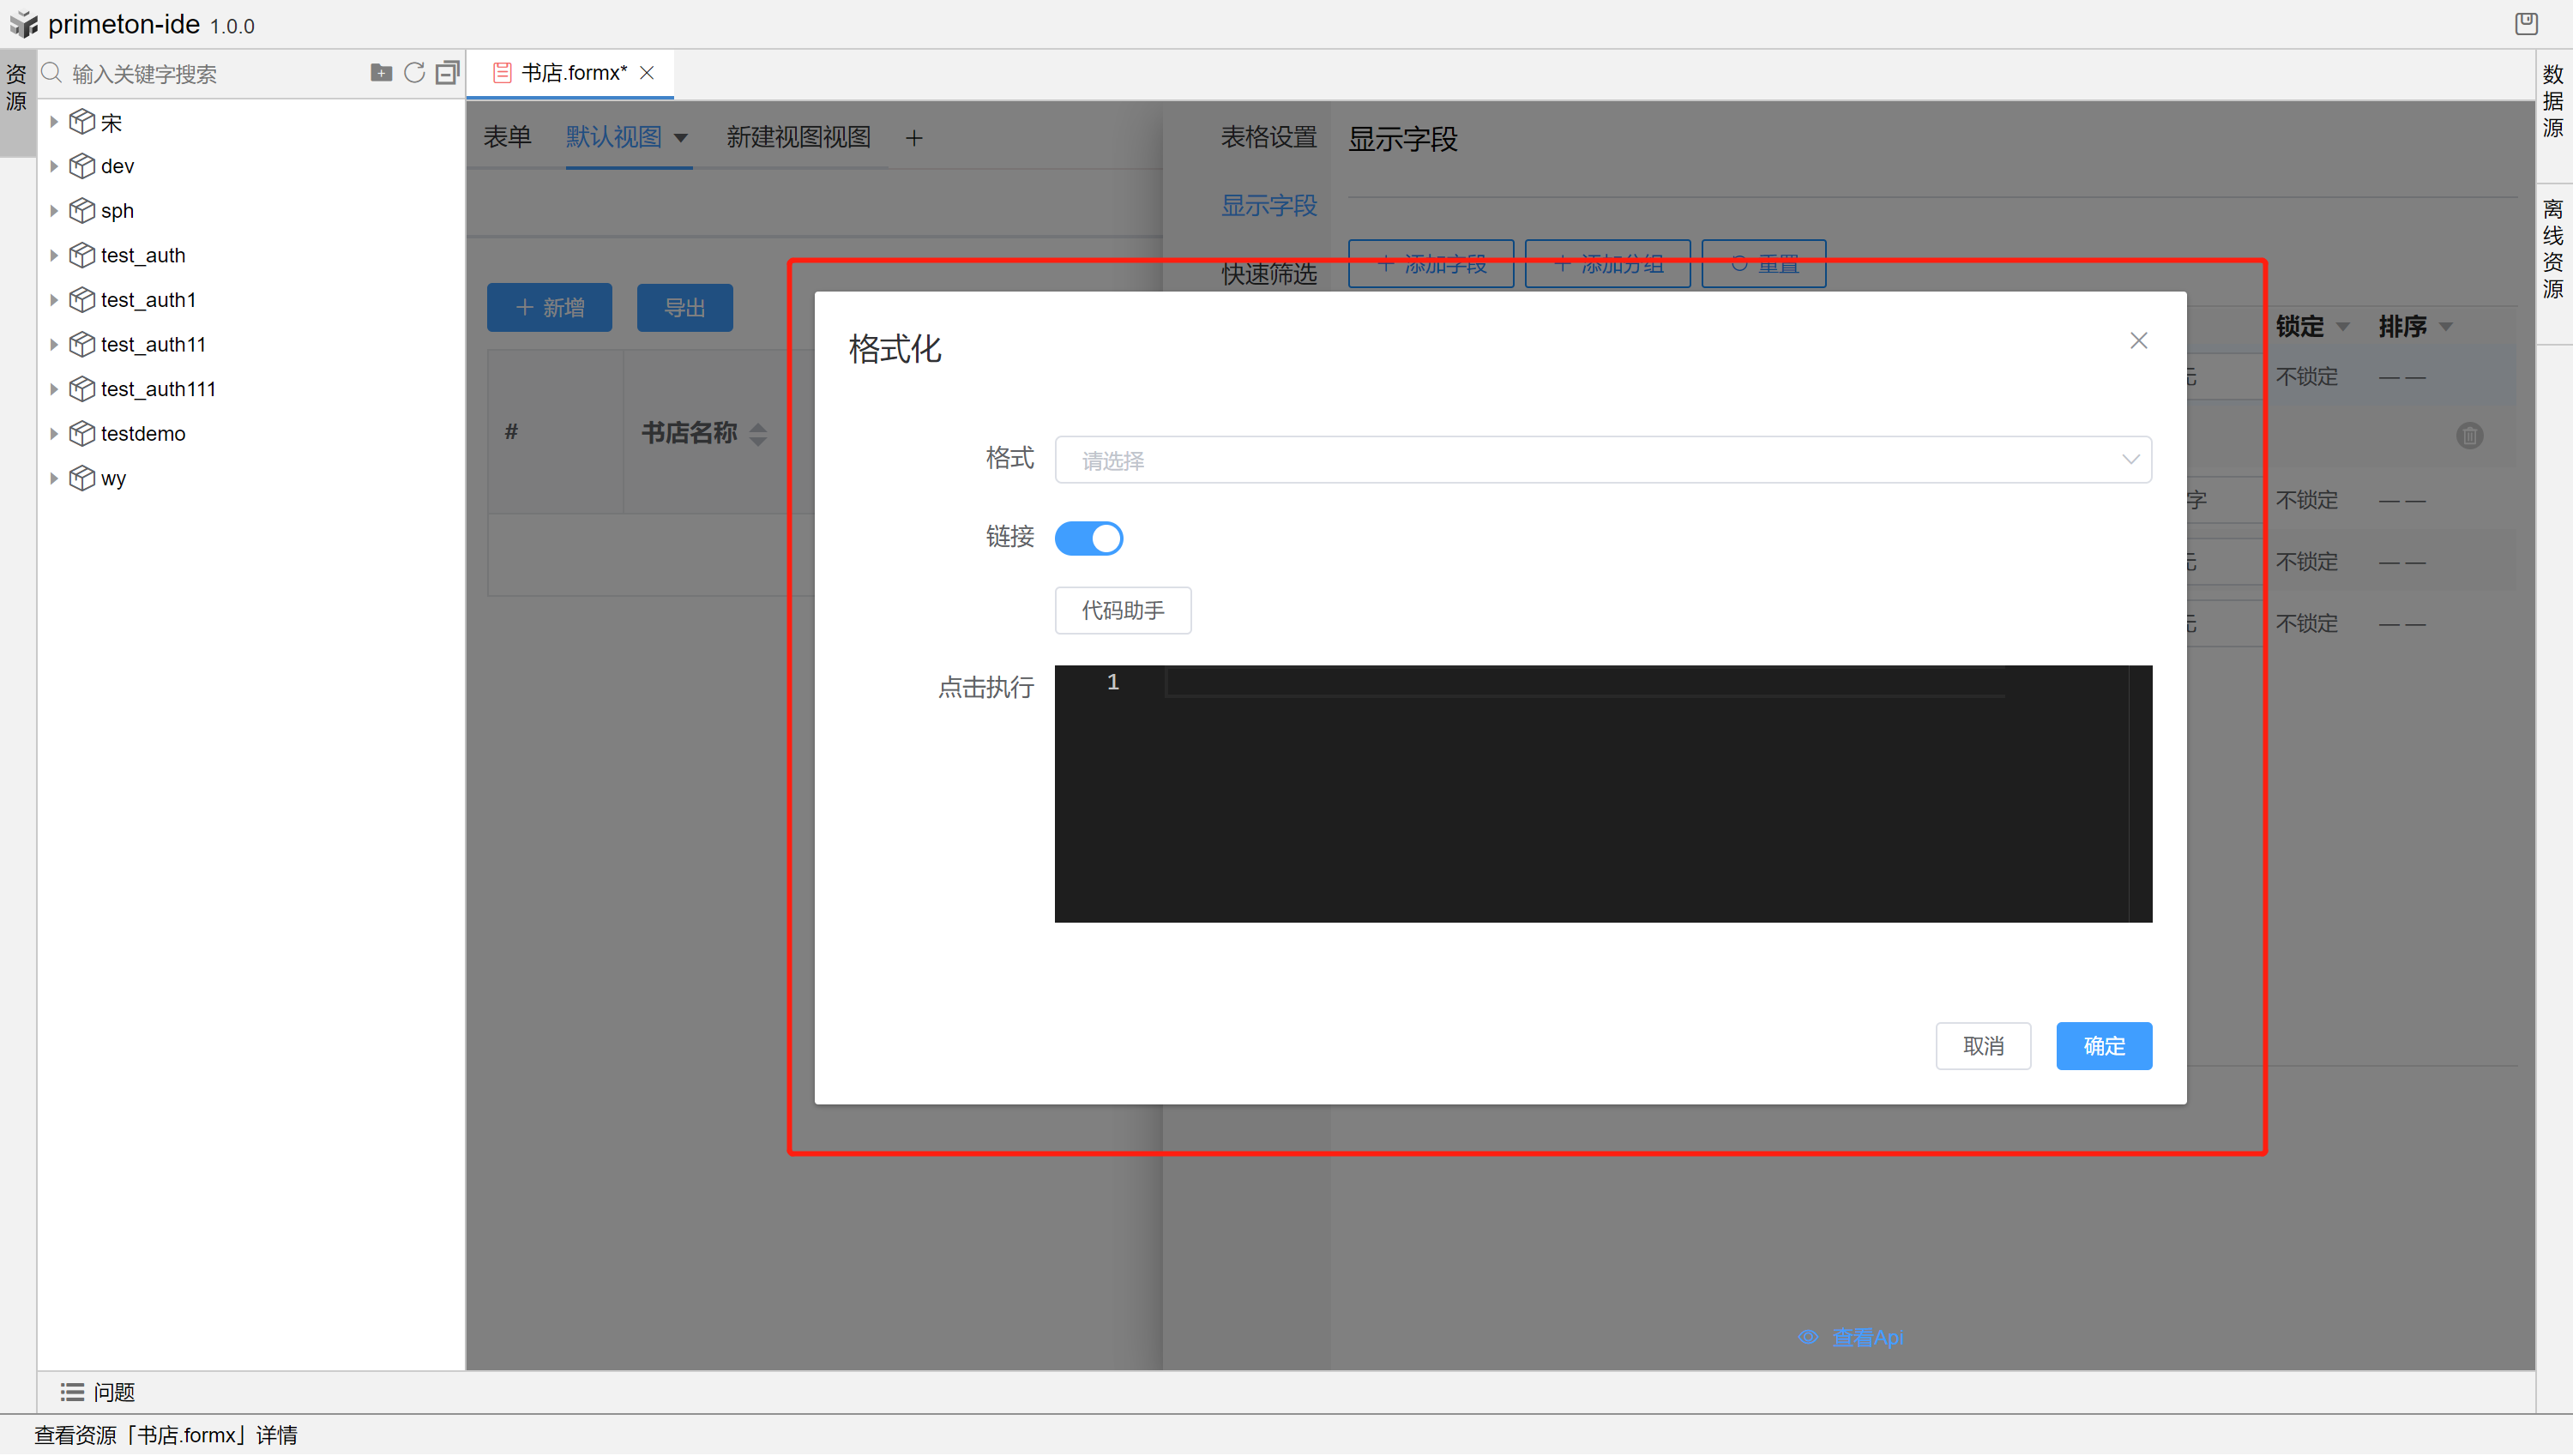
Task: Click the 查看Api link
Action: pyautogui.click(x=1867, y=1337)
